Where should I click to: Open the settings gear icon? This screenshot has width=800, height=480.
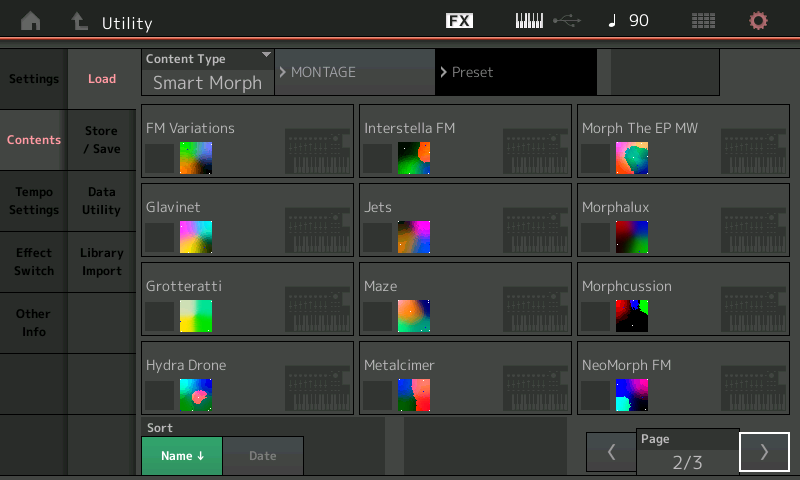coord(759,21)
